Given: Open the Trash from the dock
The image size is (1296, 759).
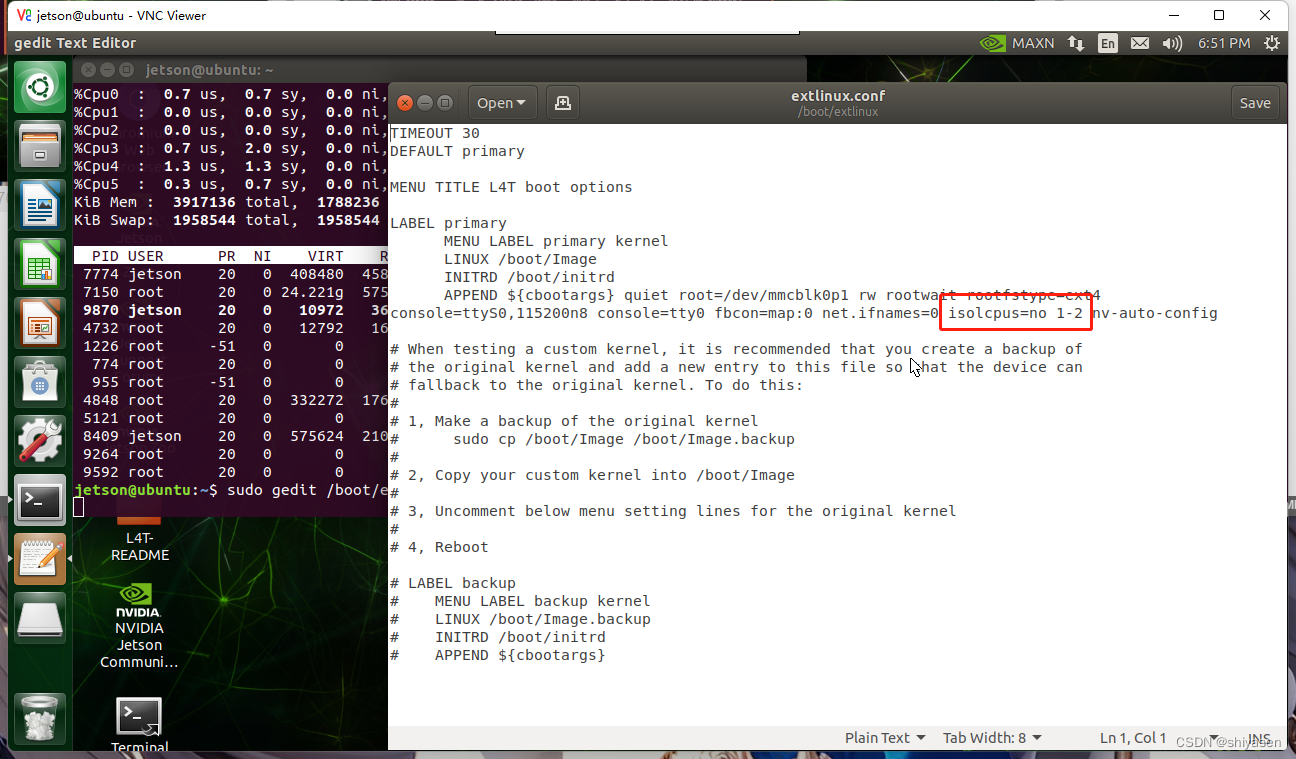Looking at the screenshot, I should pos(39,718).
